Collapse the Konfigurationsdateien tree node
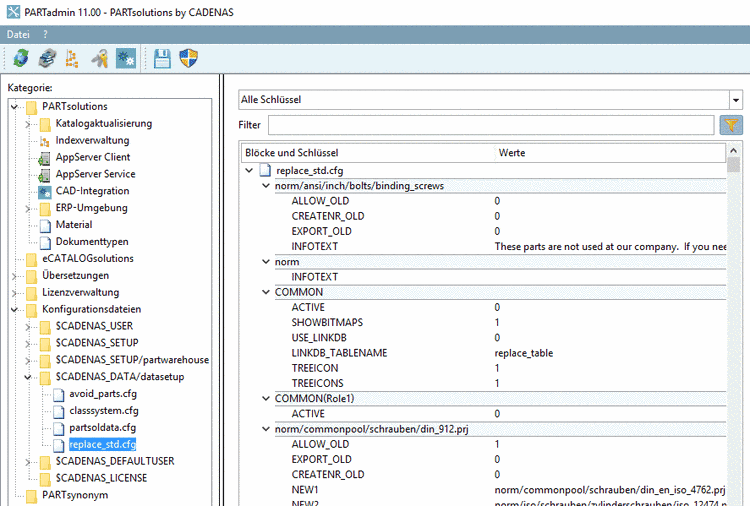Screen dimensions: 750x506 point(15,310)
